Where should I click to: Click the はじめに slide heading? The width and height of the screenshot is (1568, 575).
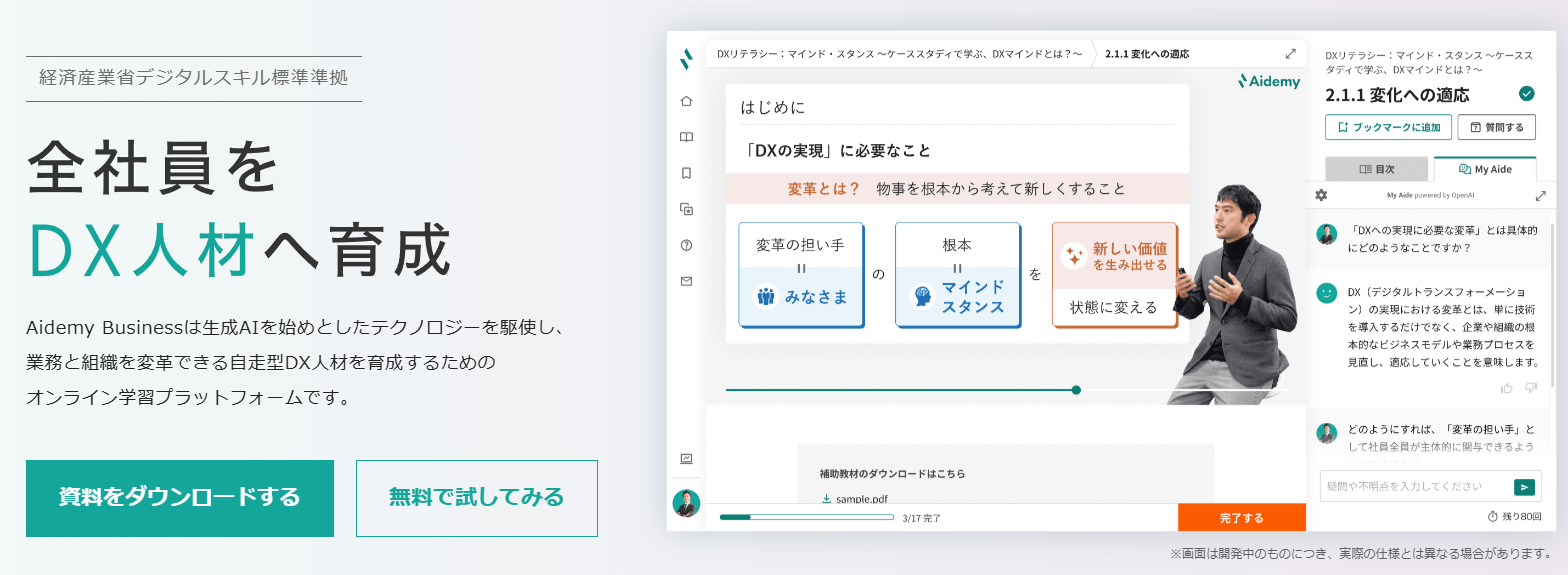tap(773, 106)
